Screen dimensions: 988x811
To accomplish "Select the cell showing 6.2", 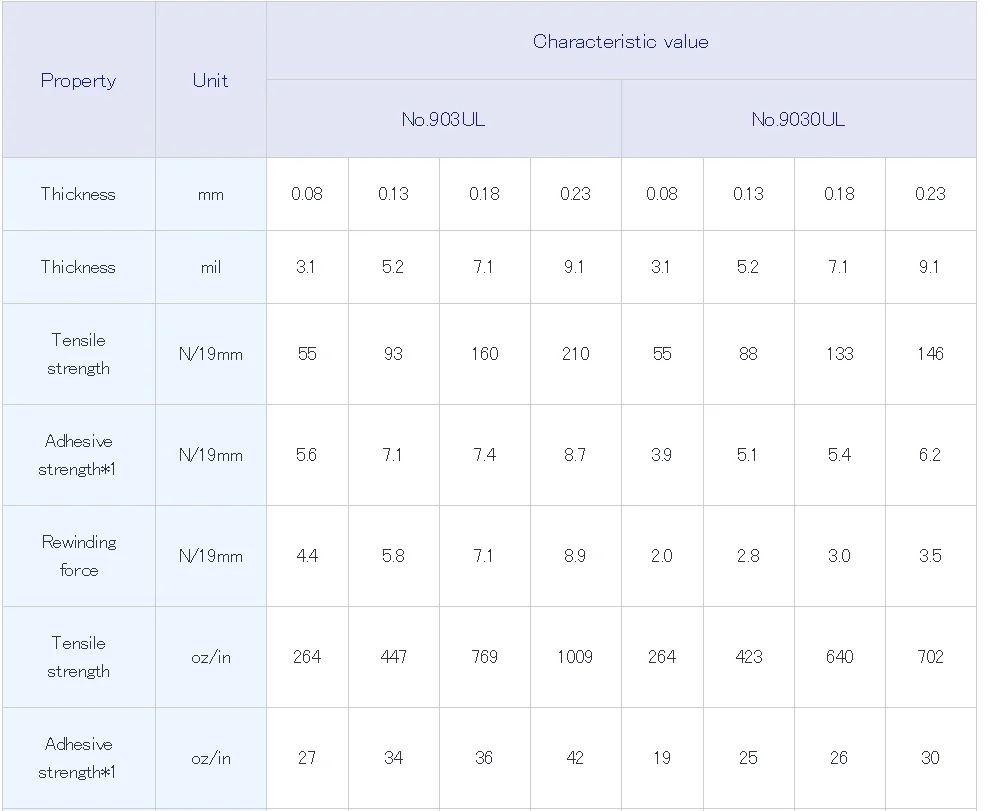I will (x=930, y=455).
